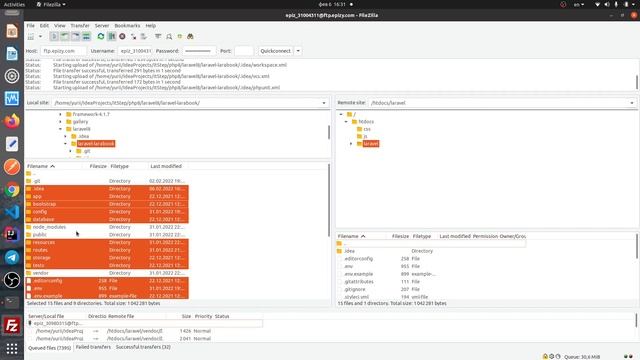Open the Site Manager
Screen dimensions: 640x360
31,37
